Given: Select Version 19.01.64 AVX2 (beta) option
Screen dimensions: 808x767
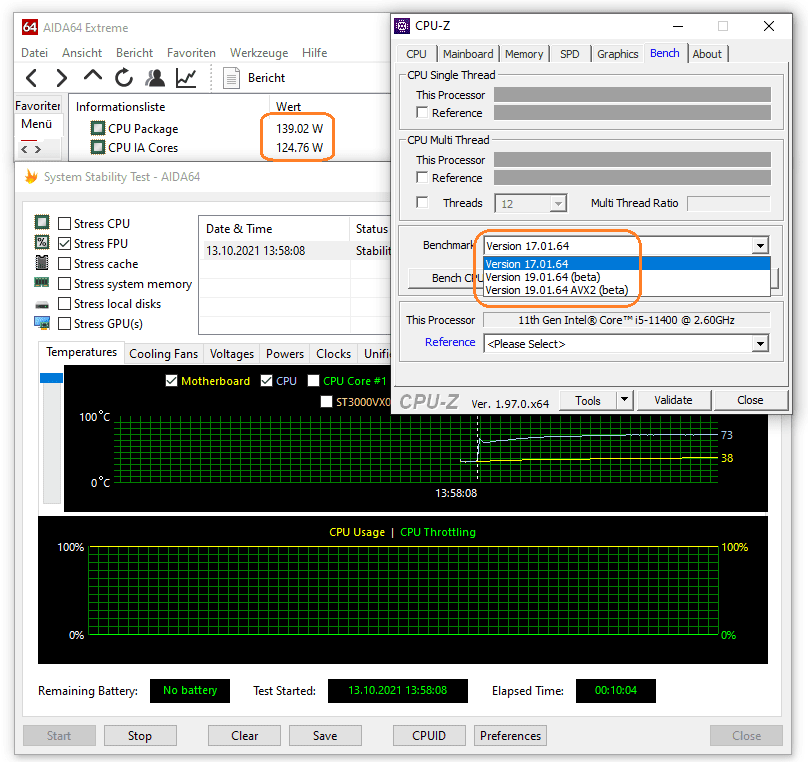Looking at the screenshot, I should 627,290.
